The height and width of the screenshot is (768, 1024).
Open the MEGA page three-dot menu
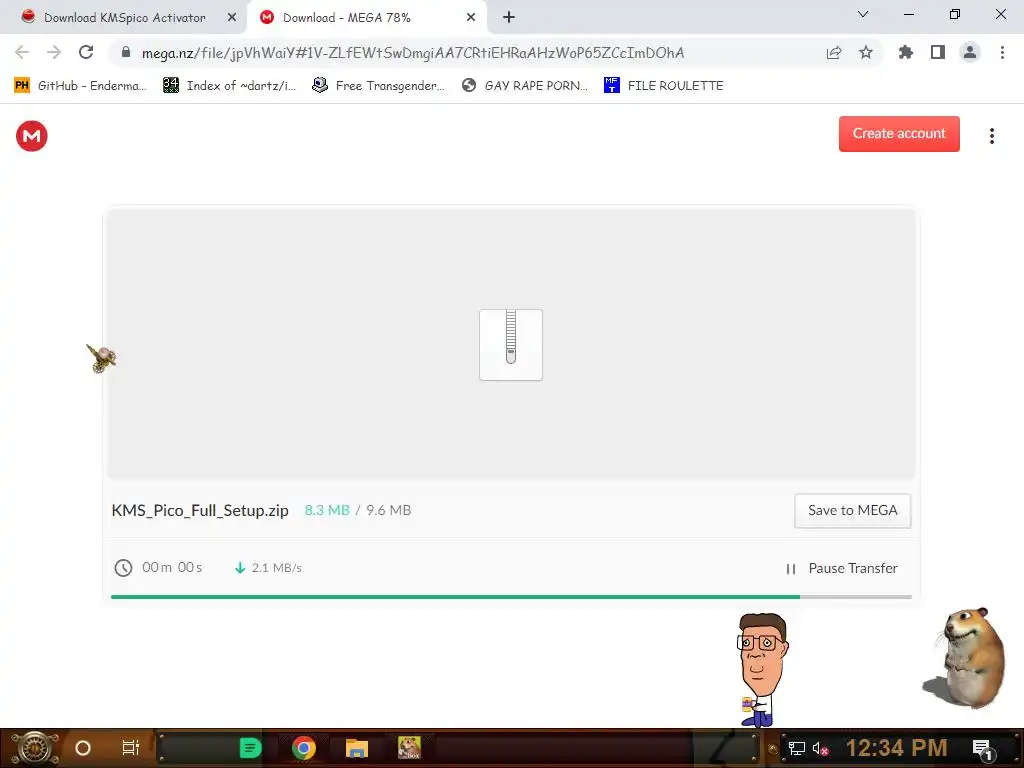click(991, 136)
